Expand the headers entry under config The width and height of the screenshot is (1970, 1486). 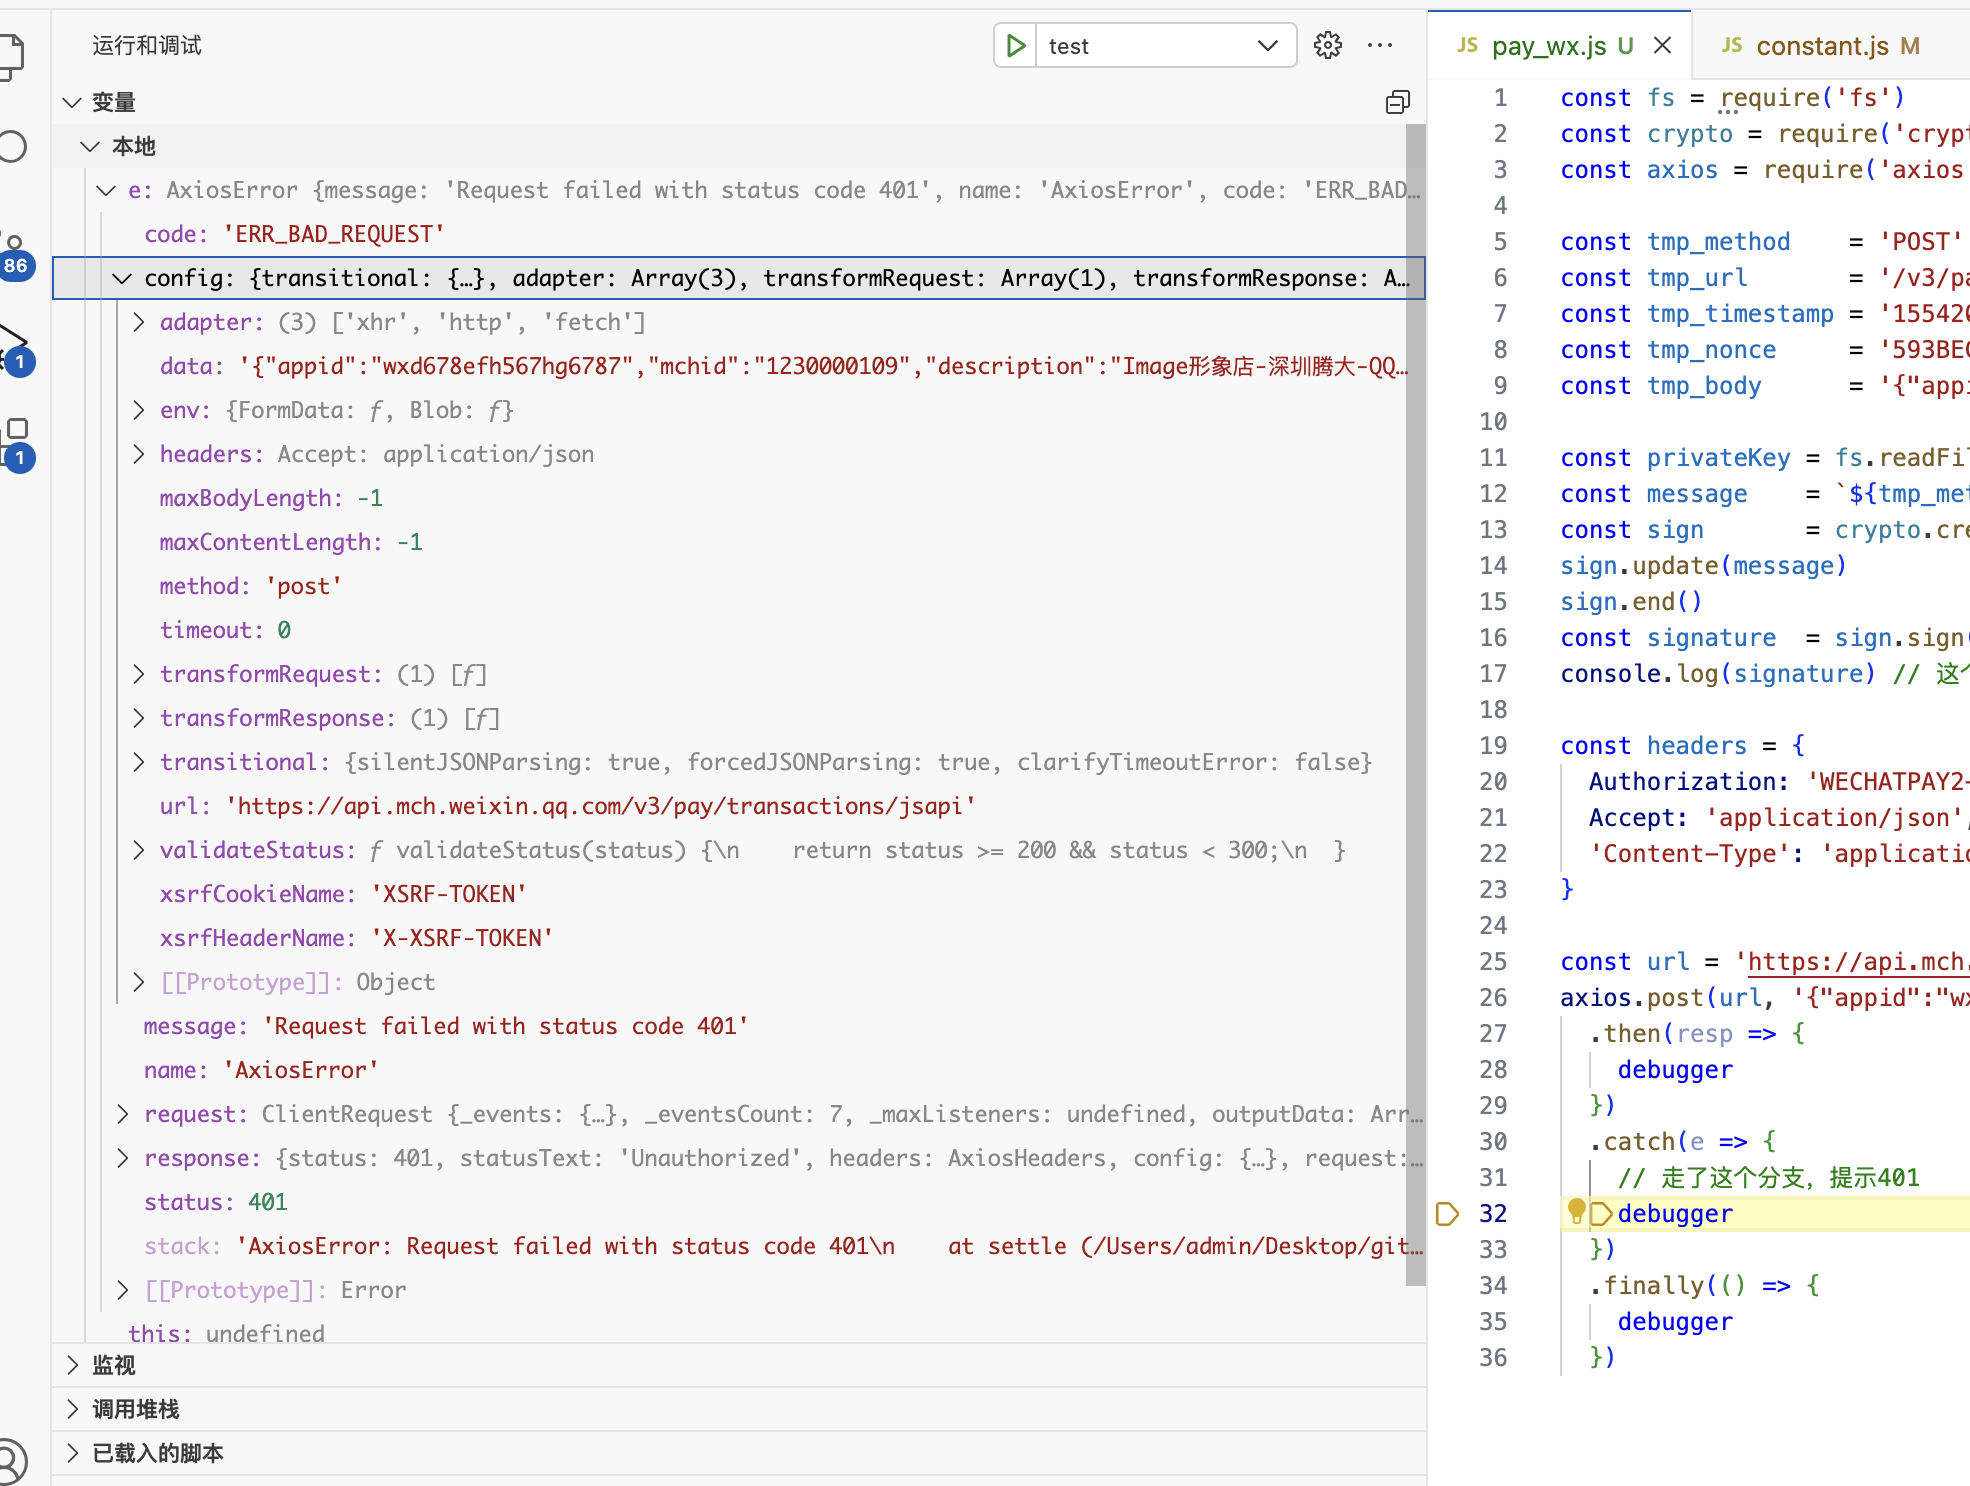point(138,454)
